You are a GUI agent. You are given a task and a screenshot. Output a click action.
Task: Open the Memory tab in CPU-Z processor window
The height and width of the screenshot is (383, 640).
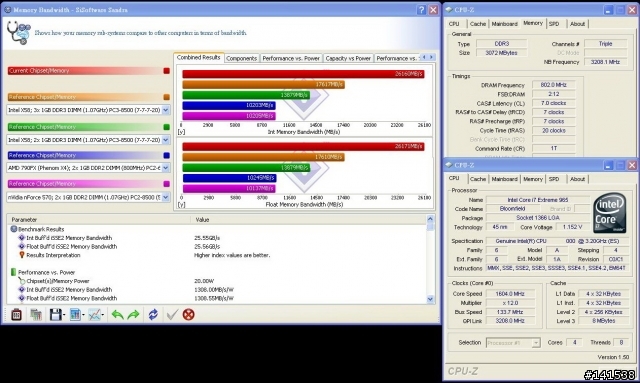pyautogui.click(x=533, y=179)
